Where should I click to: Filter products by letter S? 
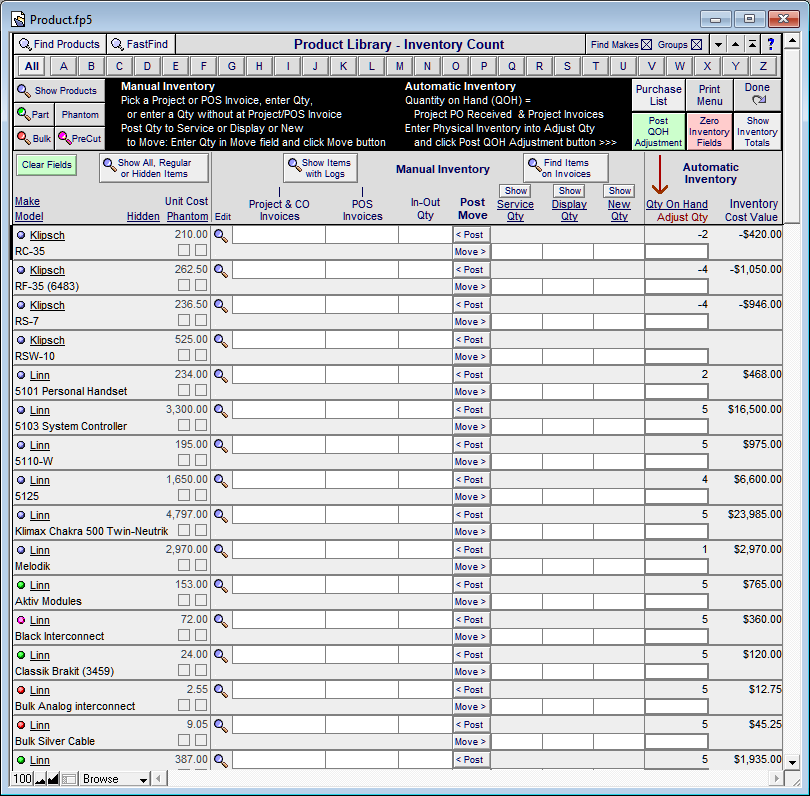(x=567, y=66)
